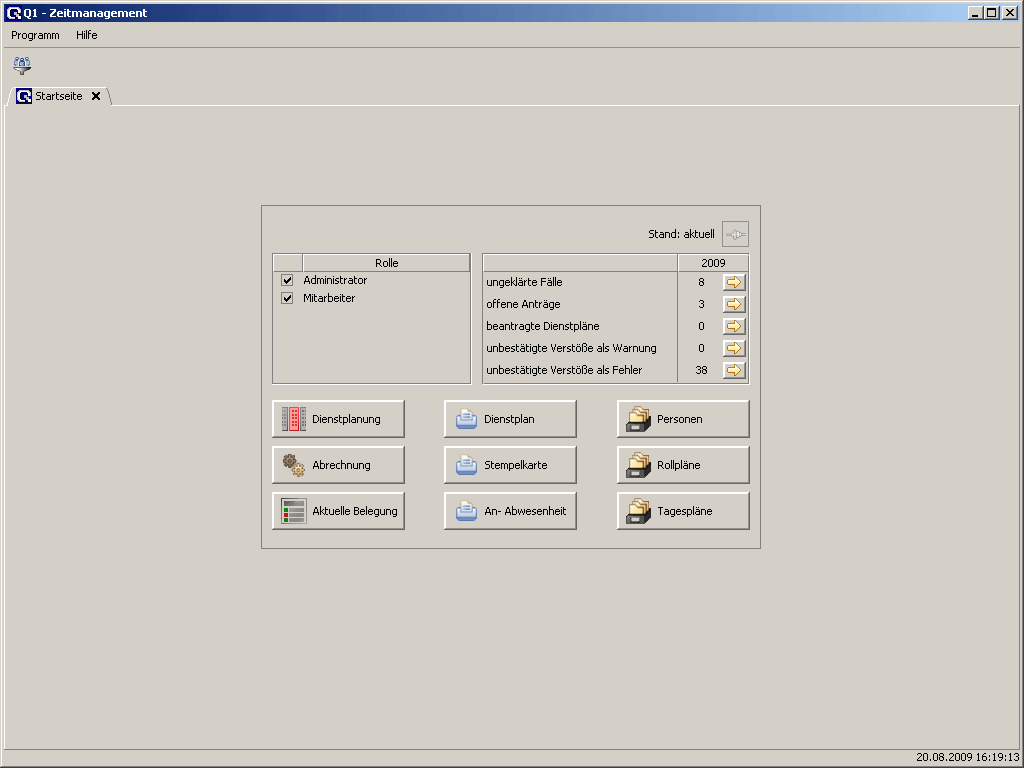The width and height of the screenshot is (1024, 768).
Task: Click arrow icon for beantragte Dienstpläne
Action: [x=734, y=326]
